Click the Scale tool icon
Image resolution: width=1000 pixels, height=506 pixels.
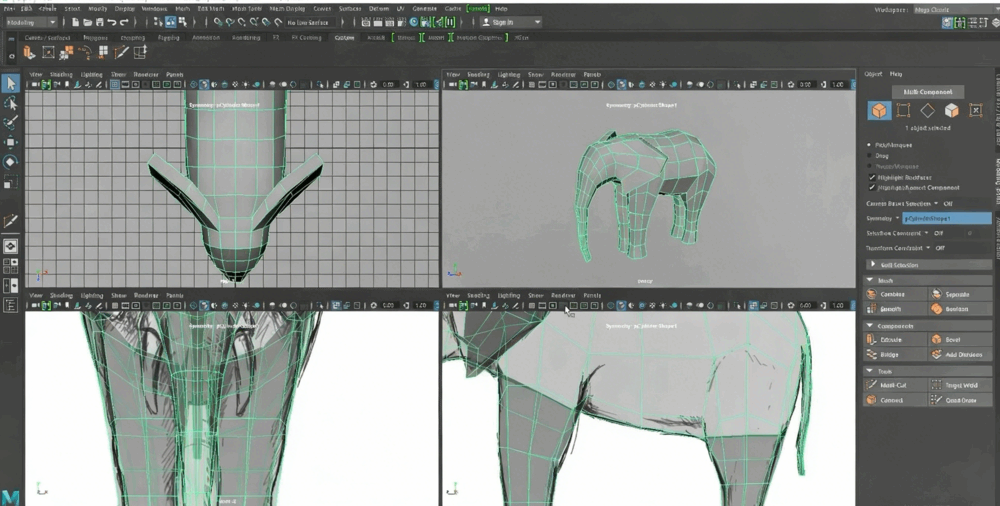tap(10, 183)
